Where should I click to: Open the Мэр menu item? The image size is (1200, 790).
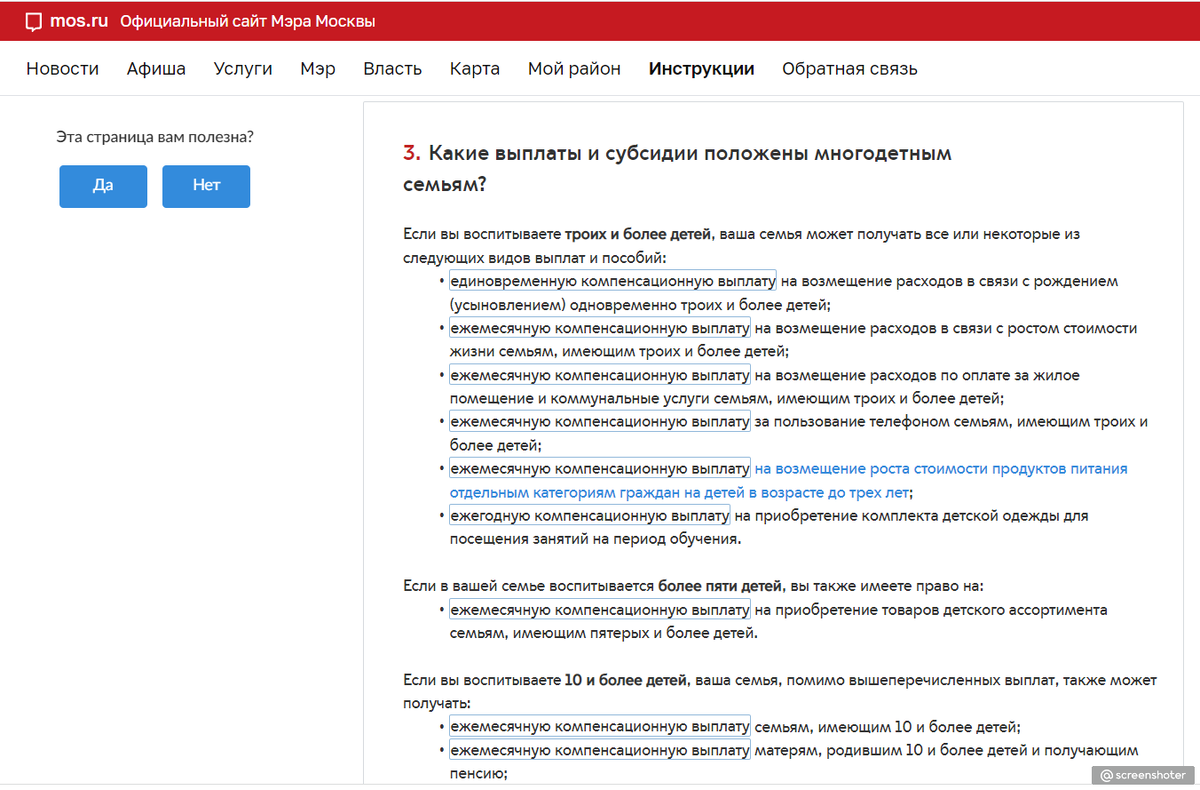[318, 69]
